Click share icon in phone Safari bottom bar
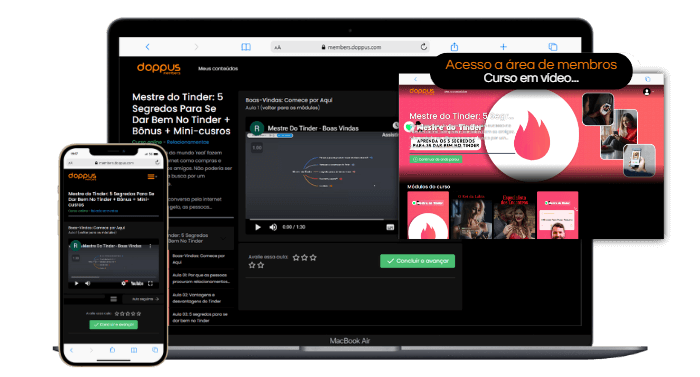Viewport: 700px width, 377px height. 112,350
